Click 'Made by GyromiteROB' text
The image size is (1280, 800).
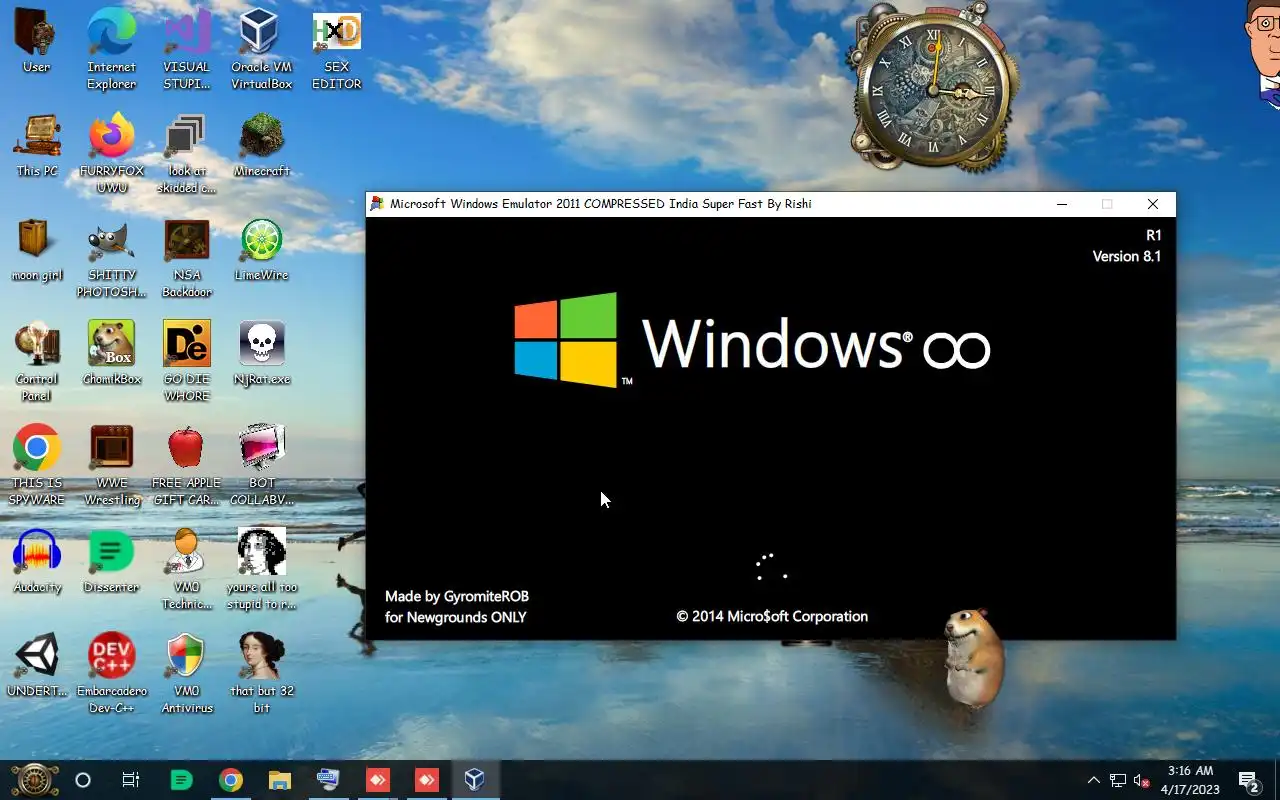[x=457, y=596]
